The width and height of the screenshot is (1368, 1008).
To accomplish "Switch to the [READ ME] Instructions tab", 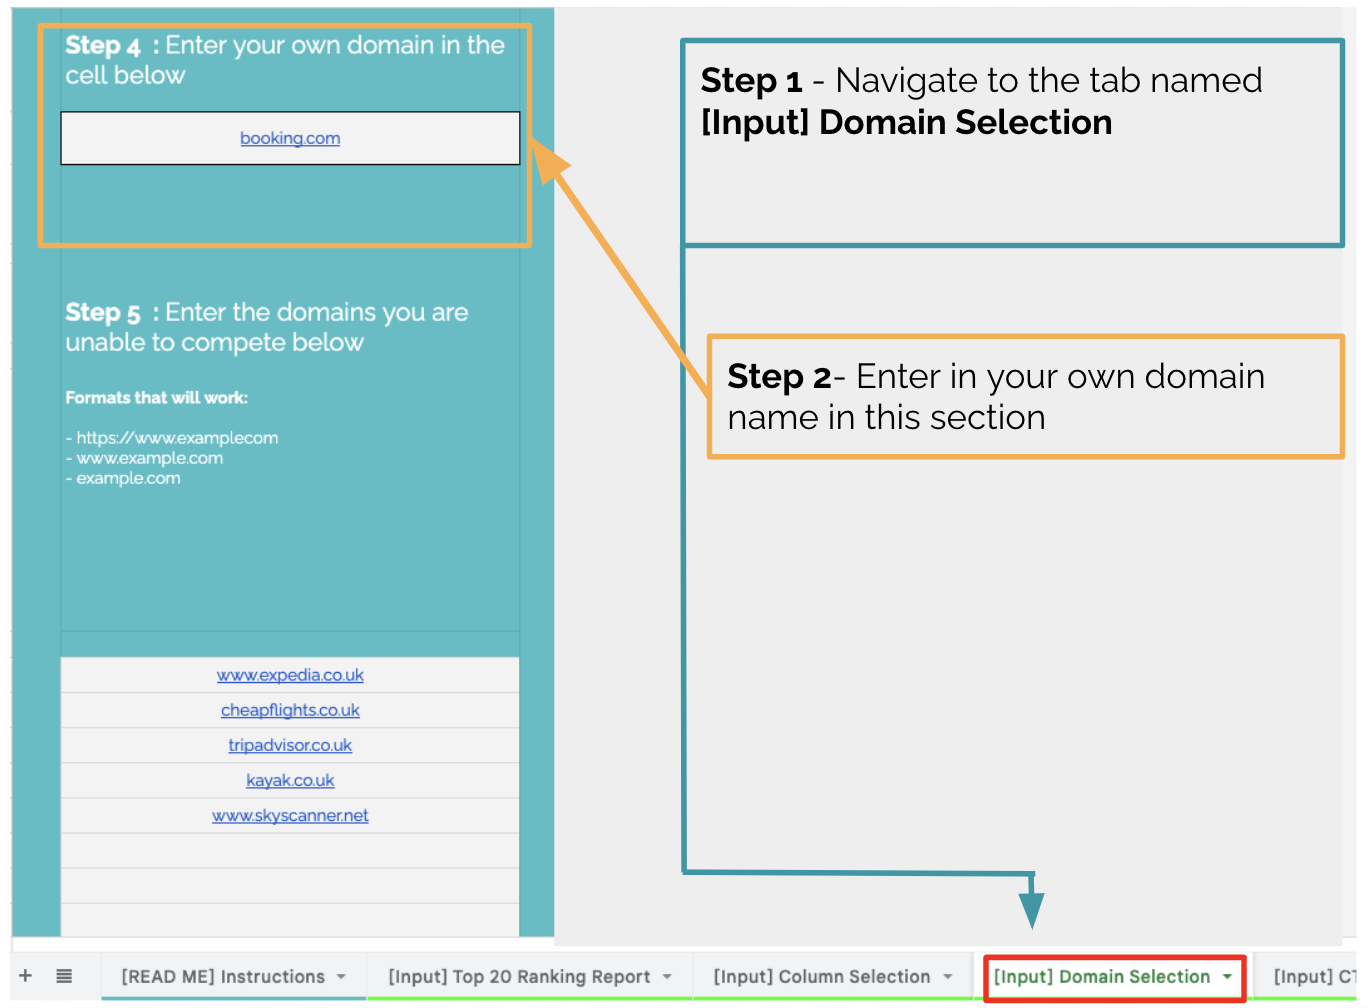I will click(222, 977).
